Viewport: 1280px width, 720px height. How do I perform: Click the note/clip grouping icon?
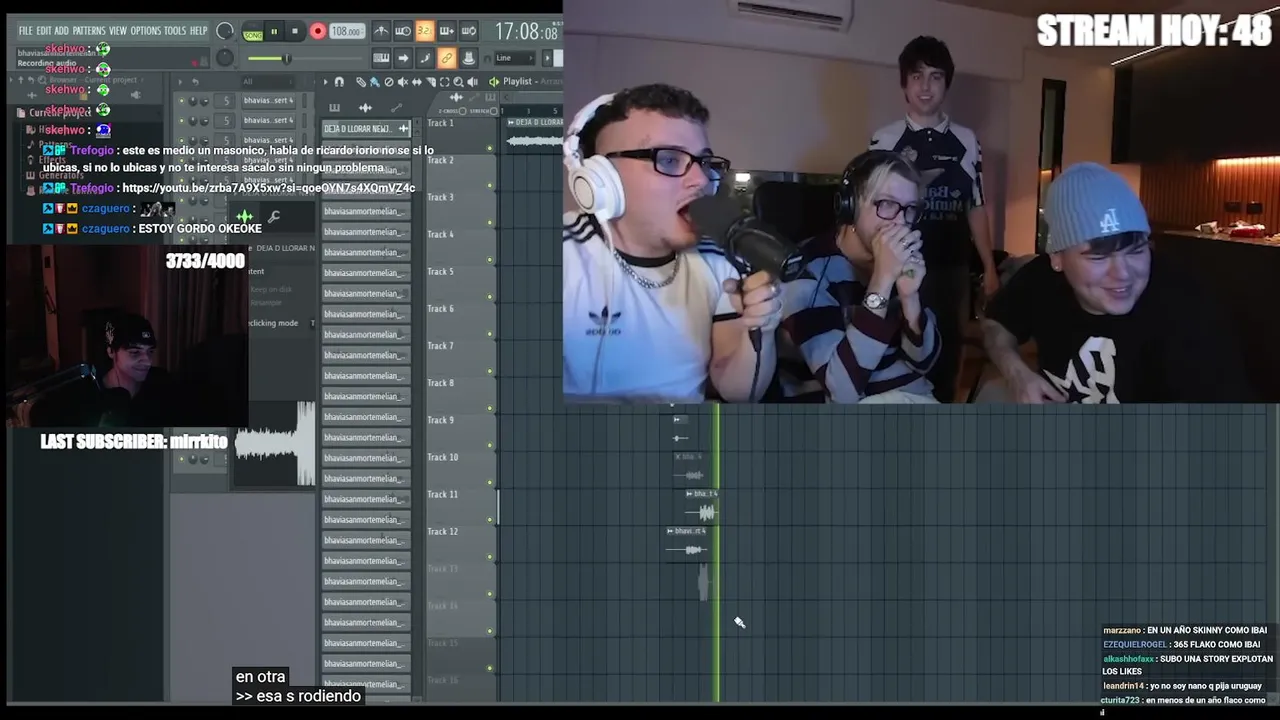coord(425,58)
